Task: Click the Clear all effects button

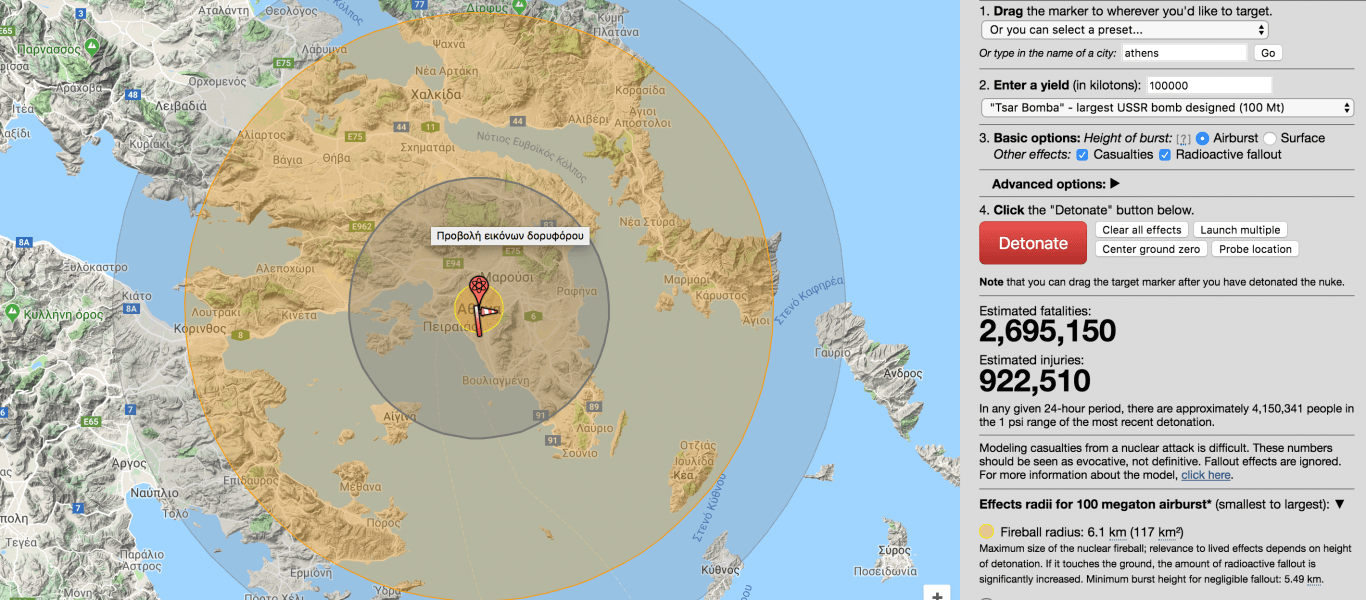Action: [1141, 230]
